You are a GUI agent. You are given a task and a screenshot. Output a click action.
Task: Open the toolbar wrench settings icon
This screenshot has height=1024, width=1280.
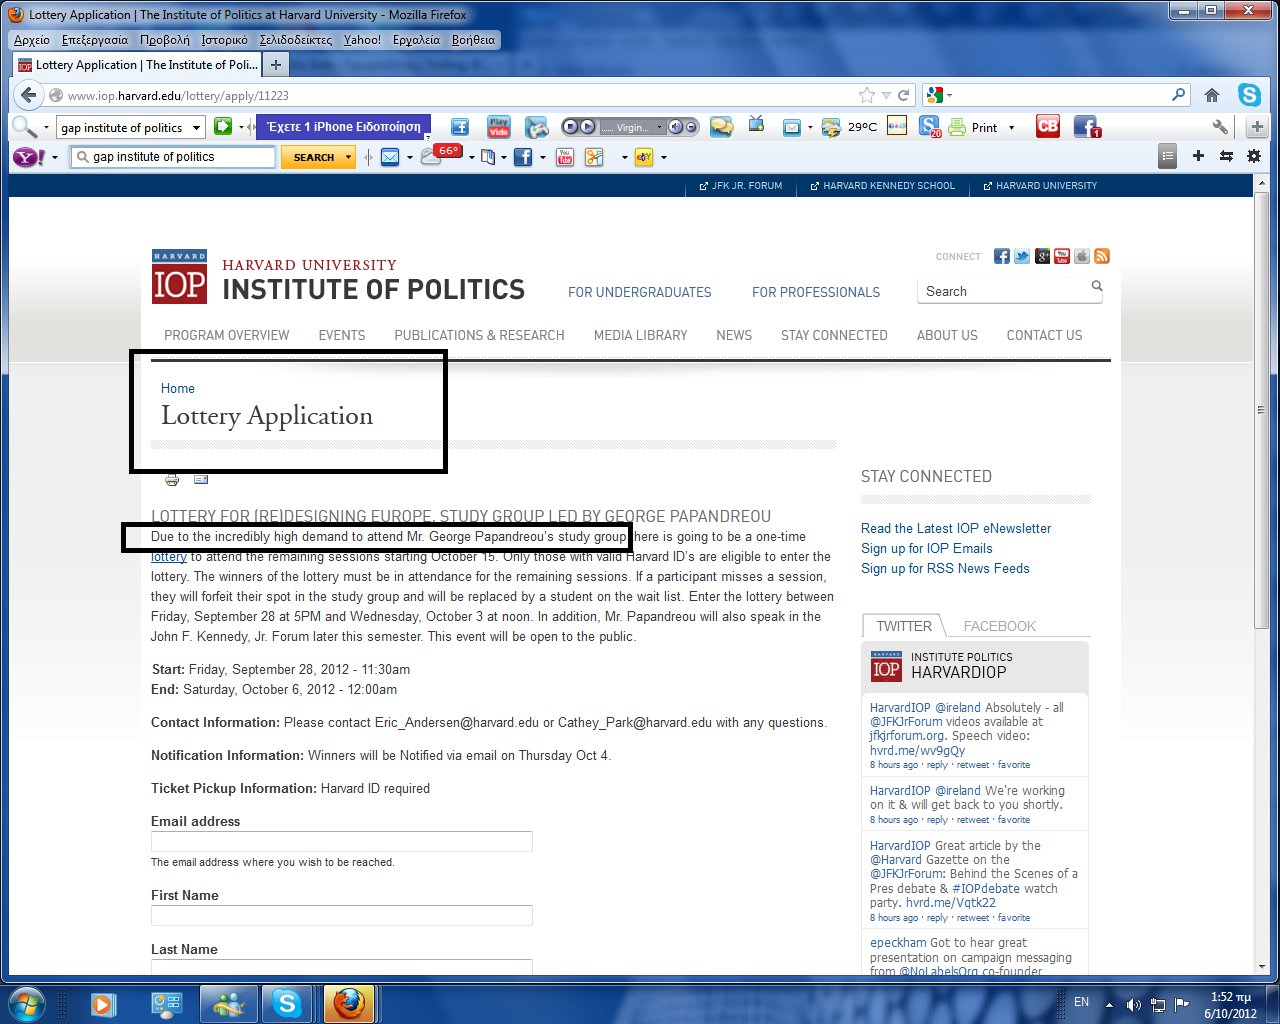click(1220, 127)
